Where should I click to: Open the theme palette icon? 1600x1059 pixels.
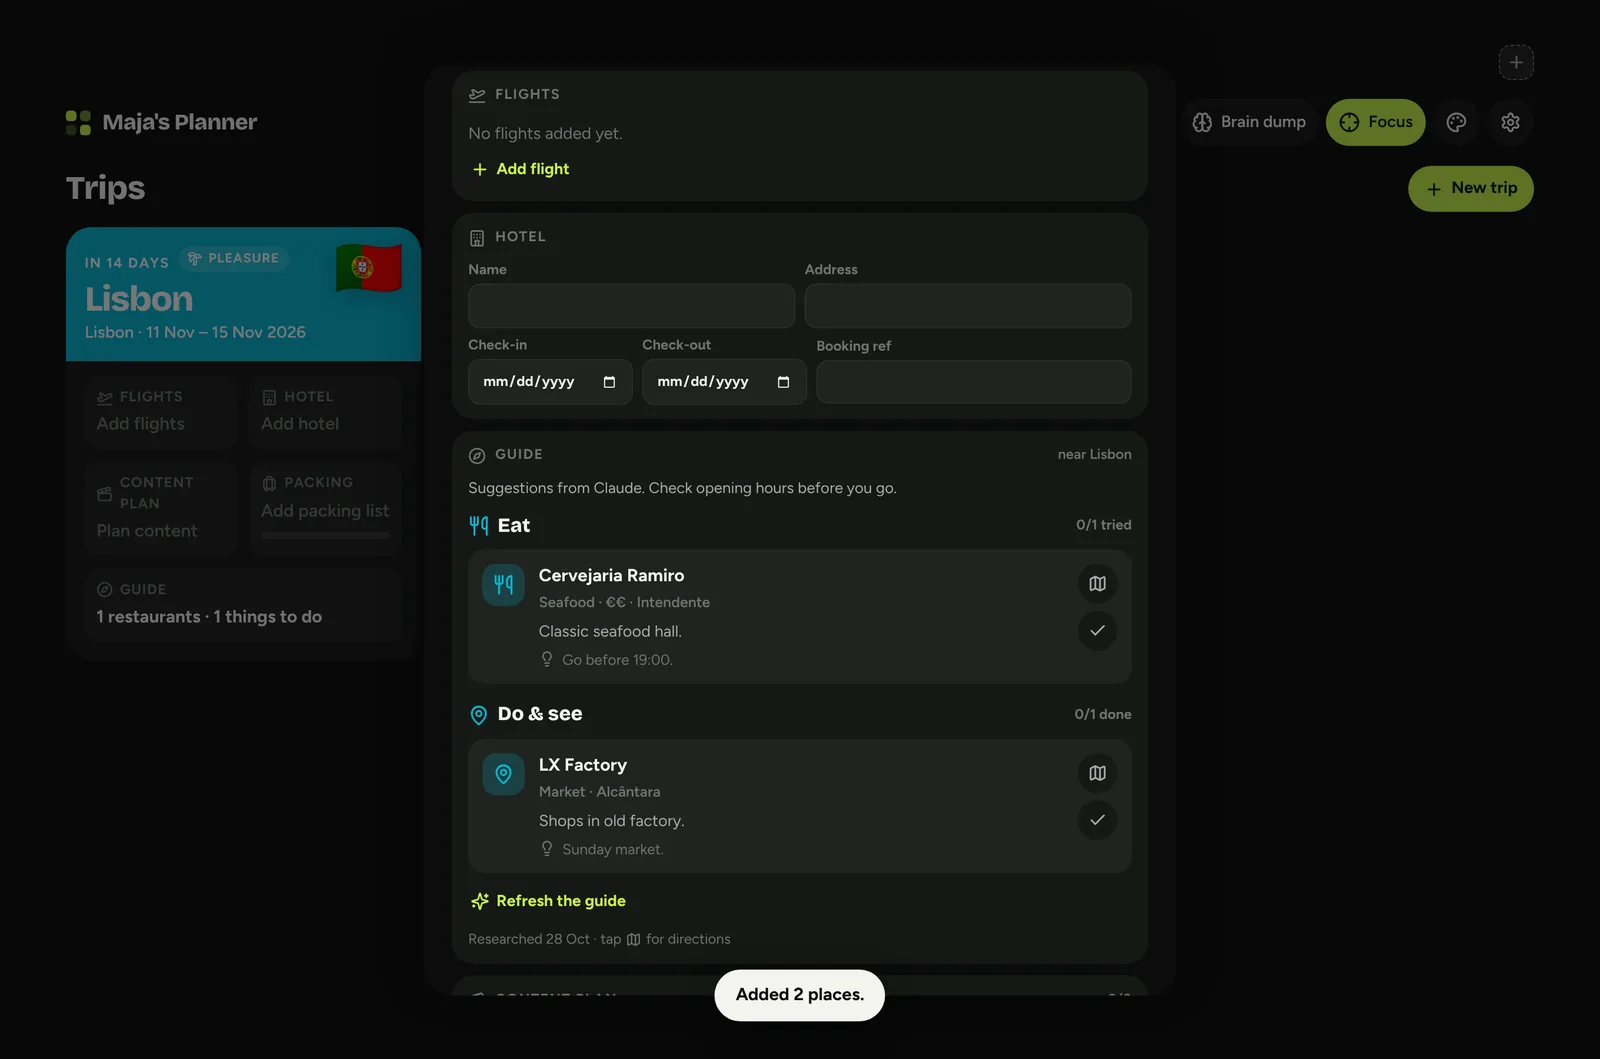tap(1456, 122)
